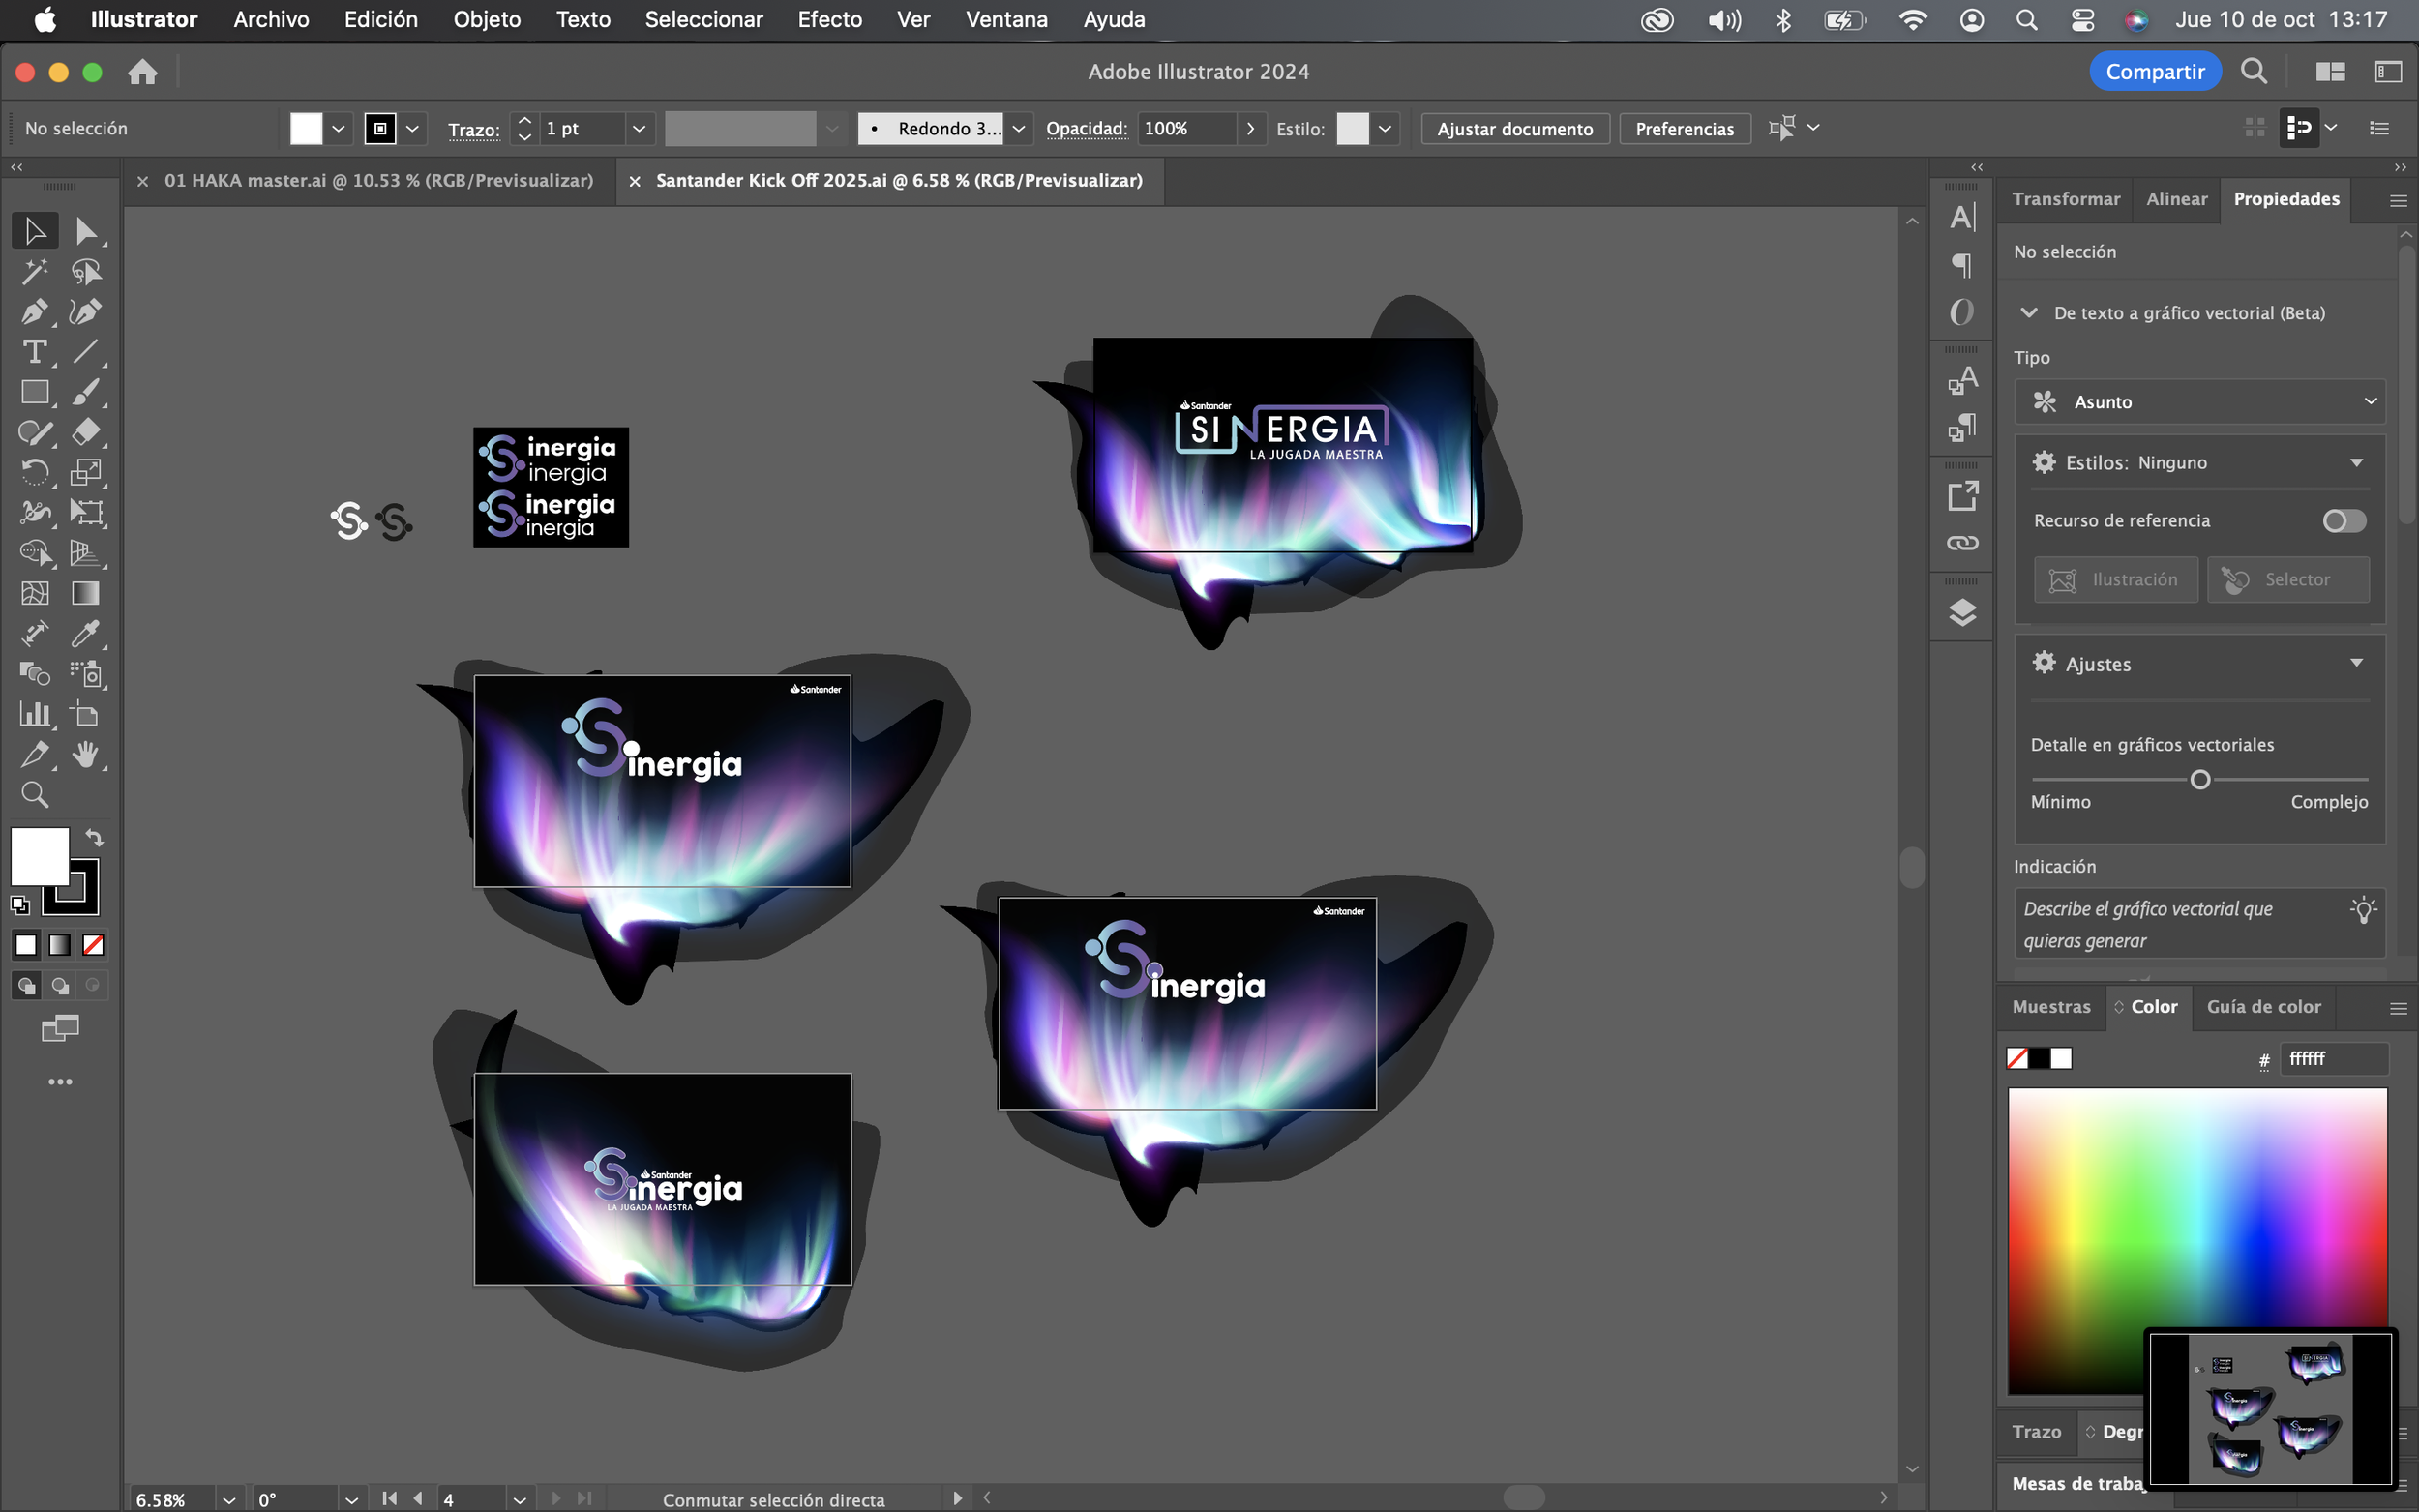Image resolution: width=2419 pixels, height=1512 pixels.
Task: Click the Rotate tool
Action: click(34, 472)
